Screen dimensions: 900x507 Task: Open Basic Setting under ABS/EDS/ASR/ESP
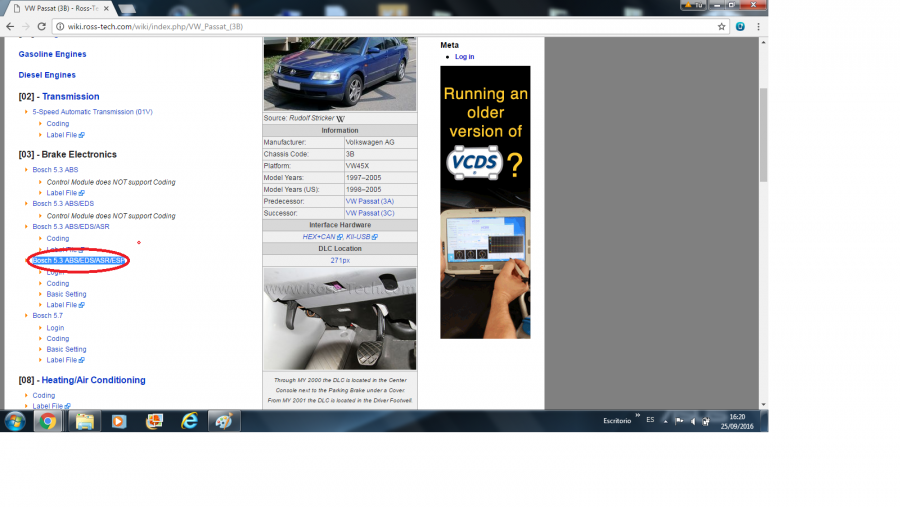pos(67,295)
